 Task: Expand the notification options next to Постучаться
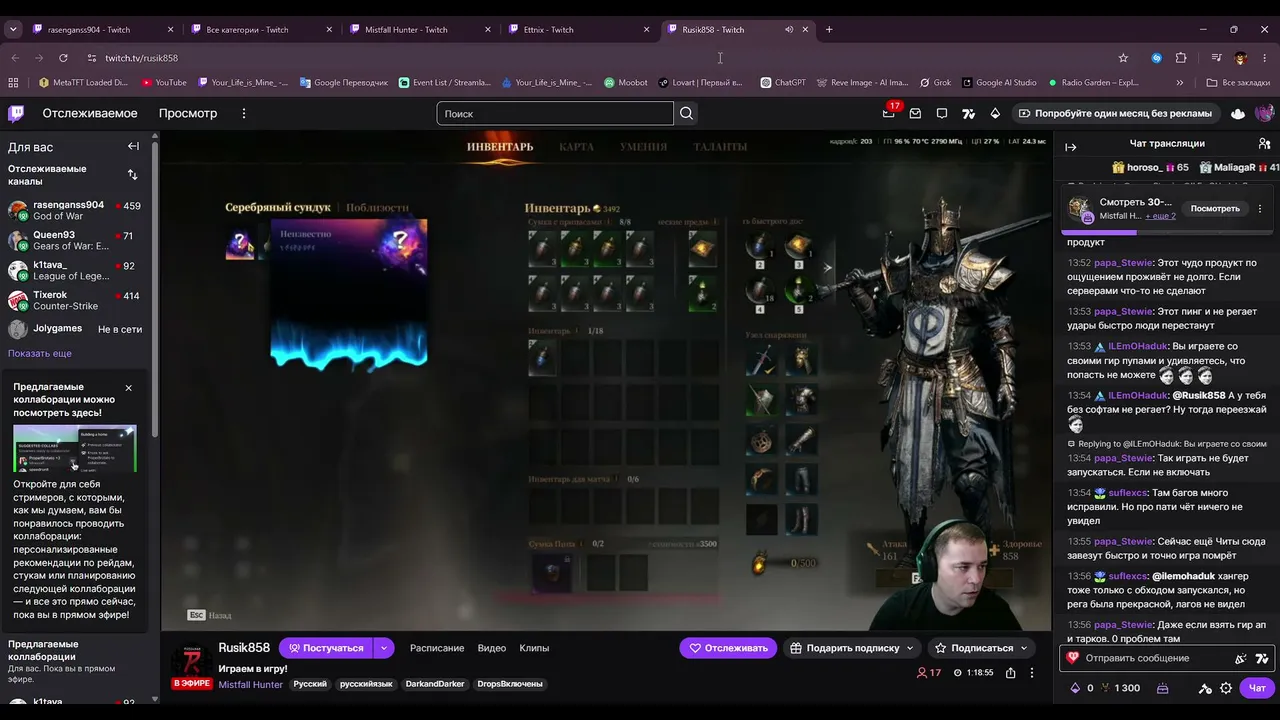383,648
